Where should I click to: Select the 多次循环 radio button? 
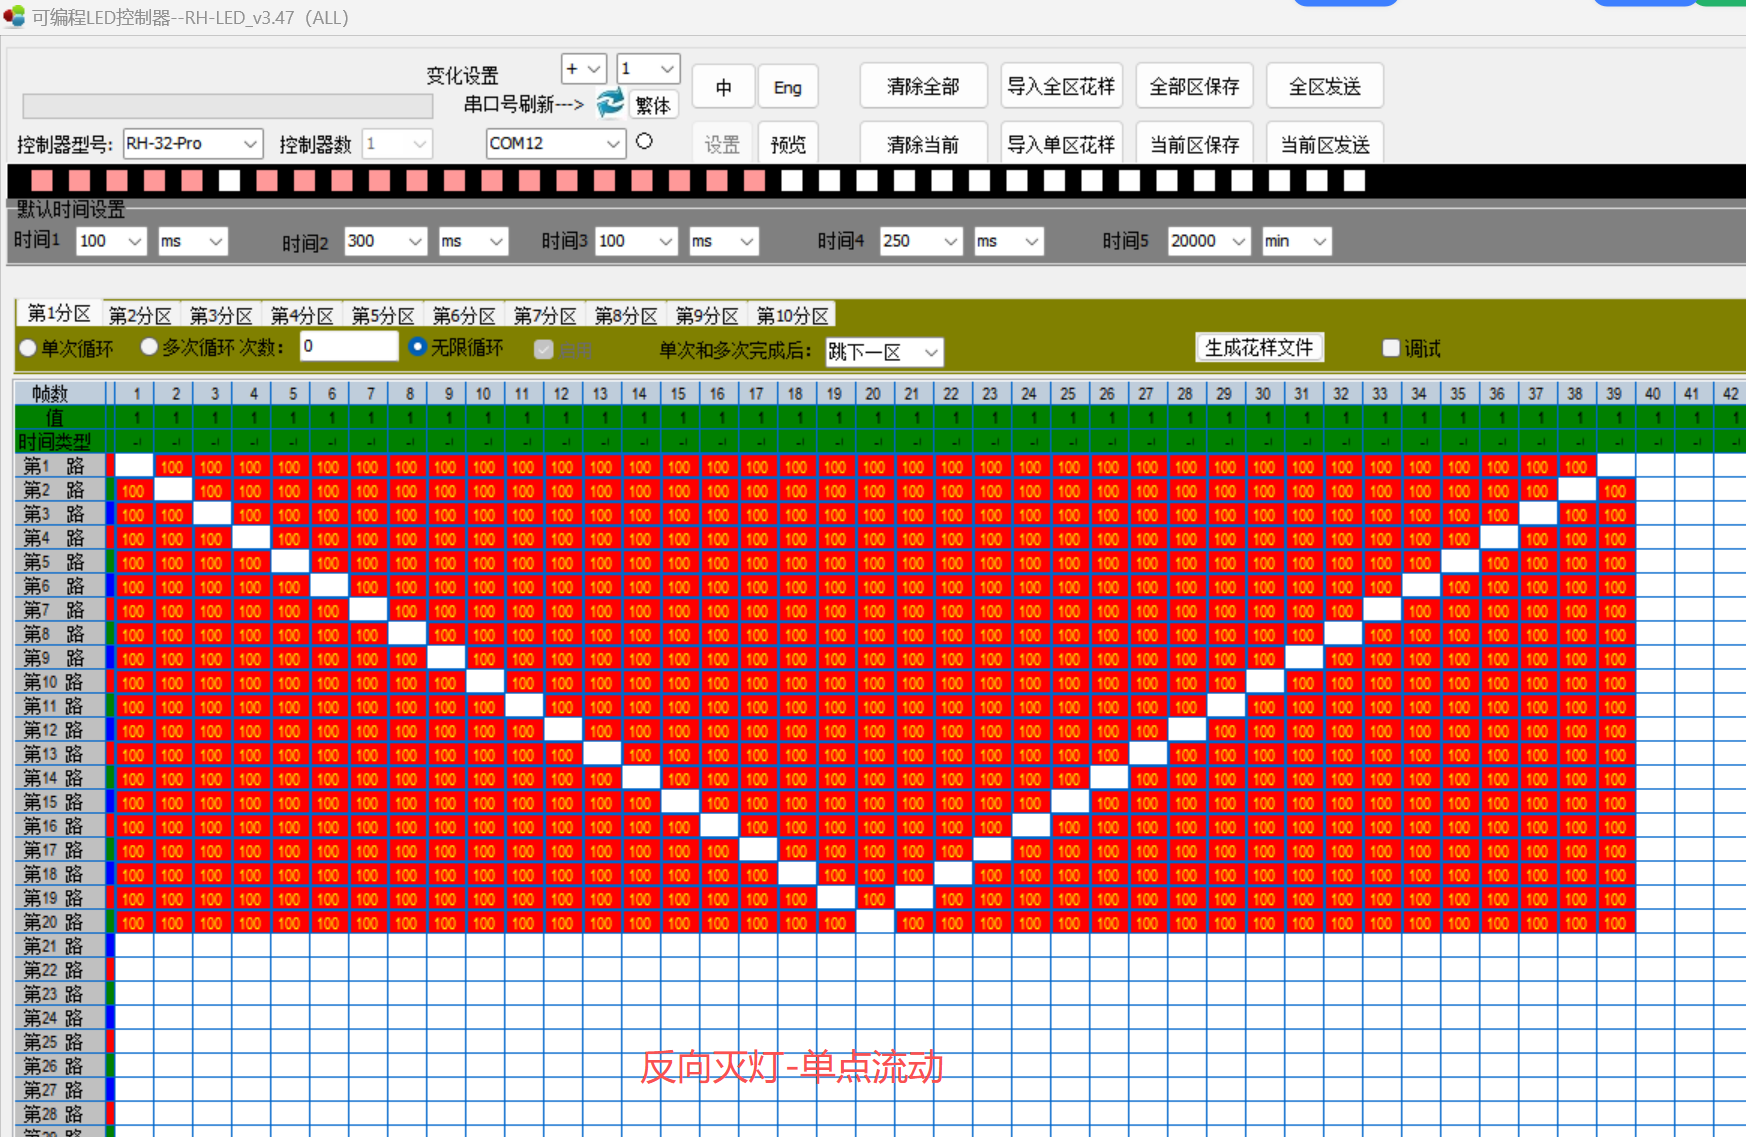149,347
